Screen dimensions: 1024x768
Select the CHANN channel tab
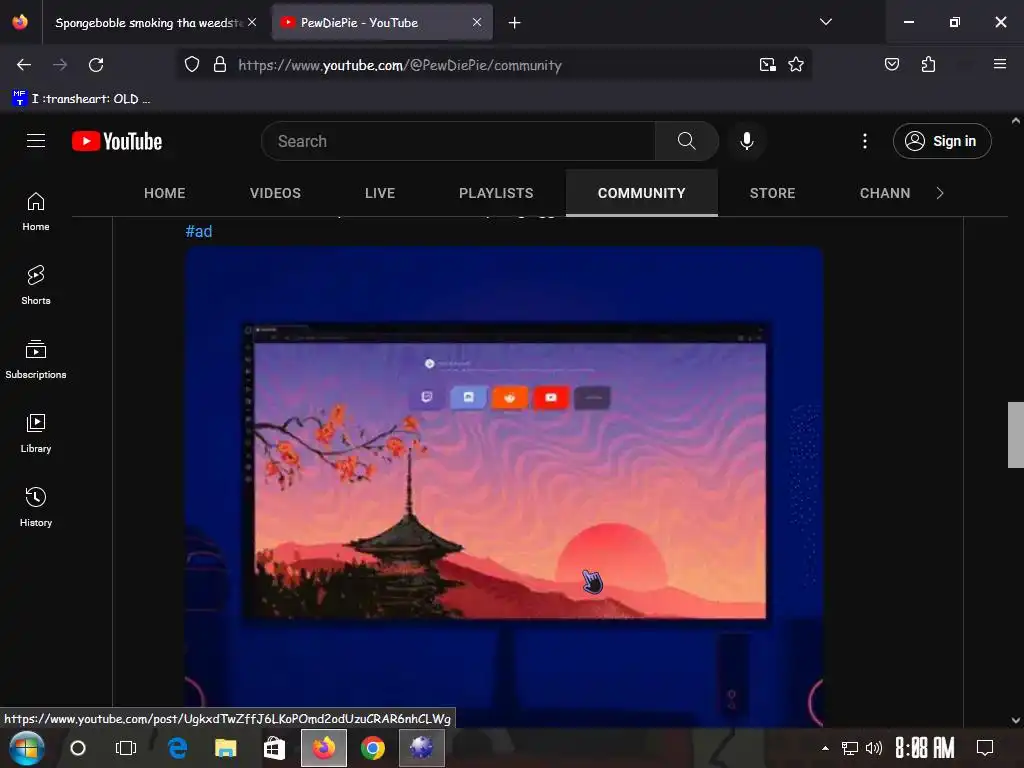tap(885, 193)
